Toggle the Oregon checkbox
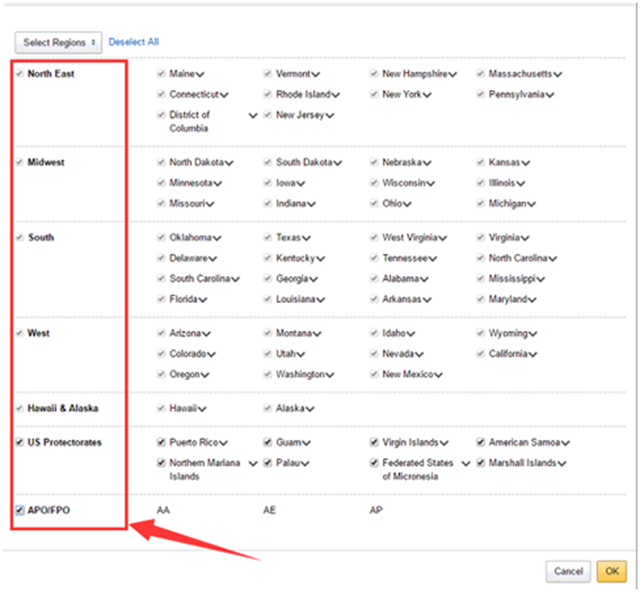 (x=161, y=374)
